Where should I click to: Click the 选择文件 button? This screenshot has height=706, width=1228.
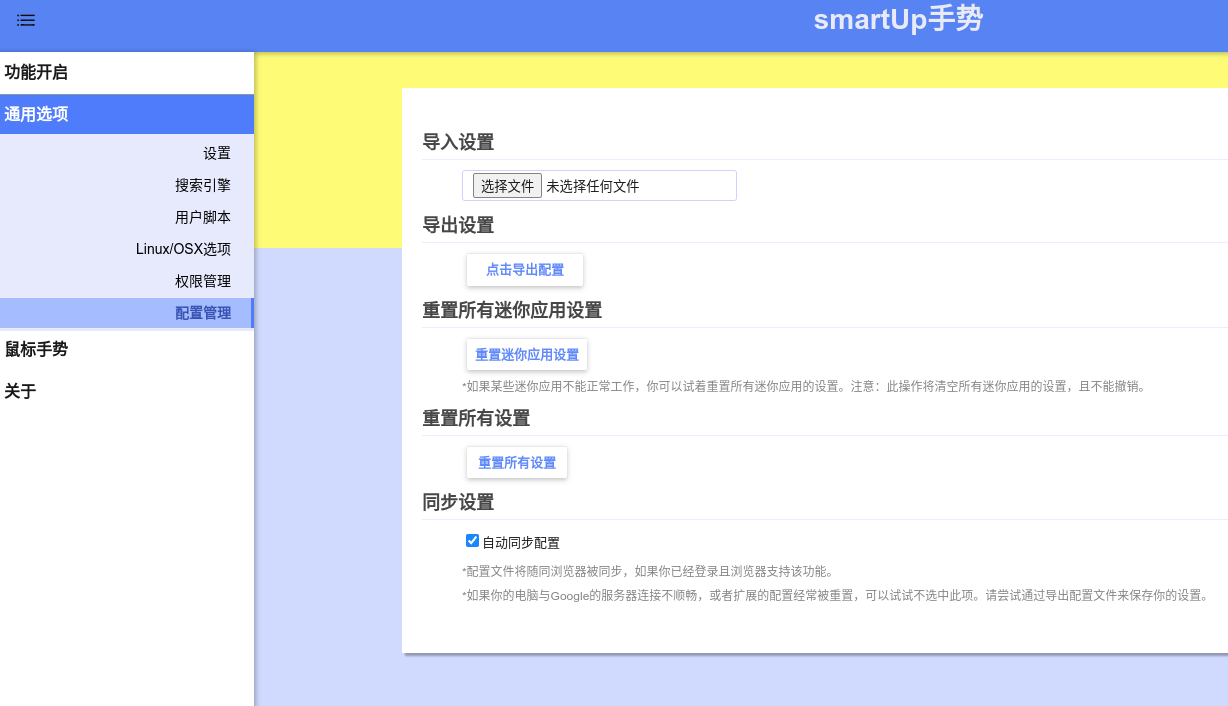coord(507,186)
